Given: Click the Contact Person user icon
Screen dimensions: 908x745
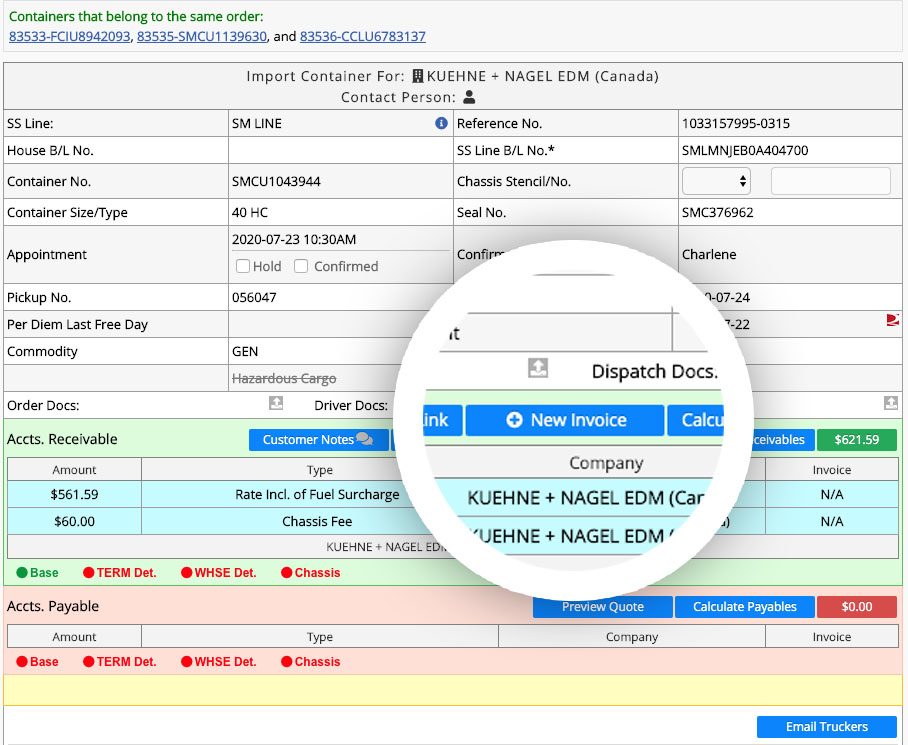Looking at the screenshot, I should [469, 97].
